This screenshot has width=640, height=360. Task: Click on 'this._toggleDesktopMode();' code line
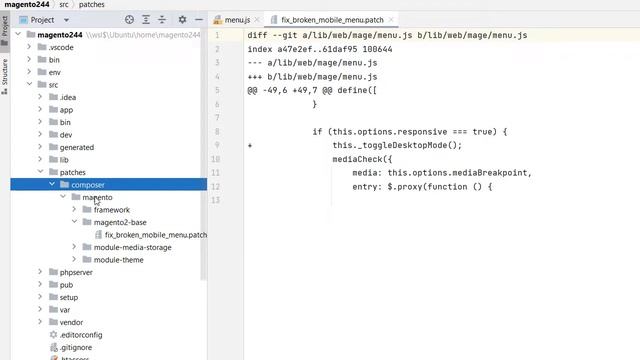click(x=397, y=145)
